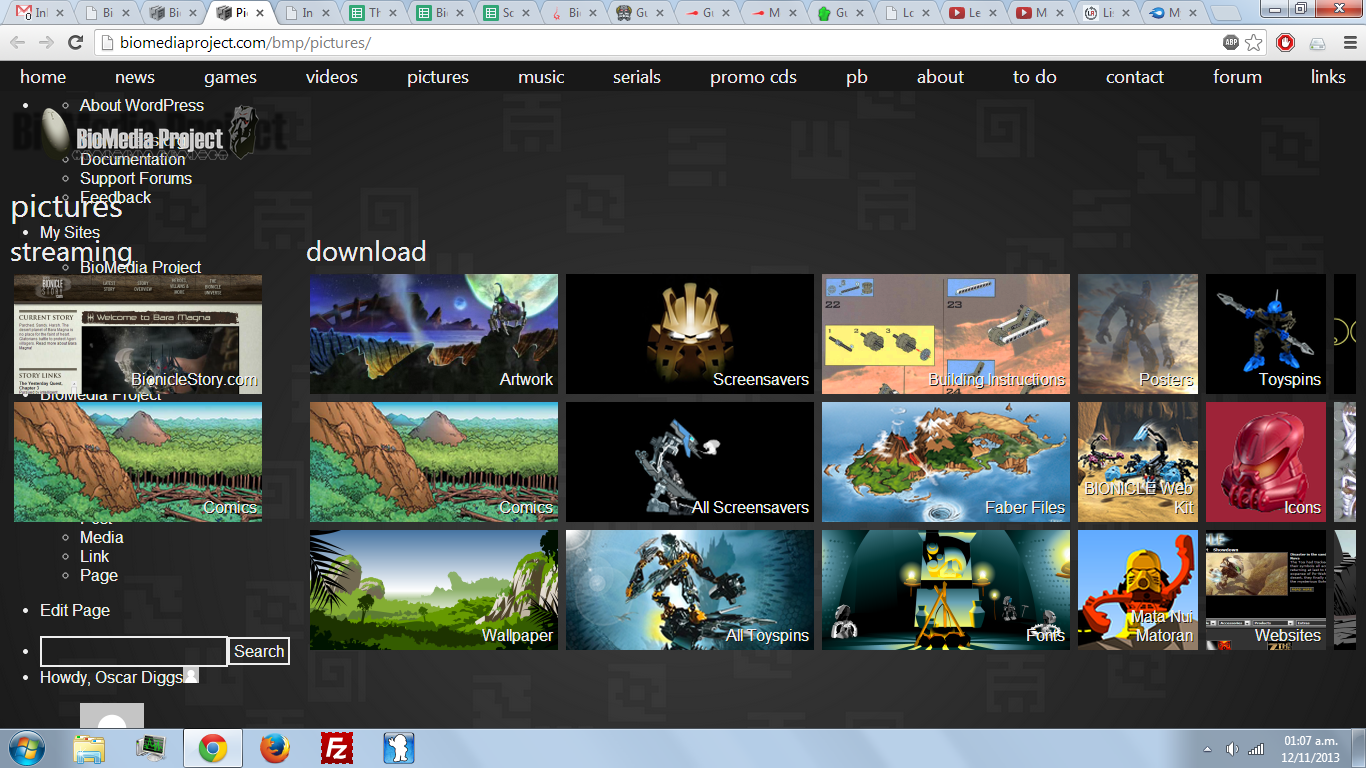Adjust volume via the speaker tray icon

[1232, 747]
